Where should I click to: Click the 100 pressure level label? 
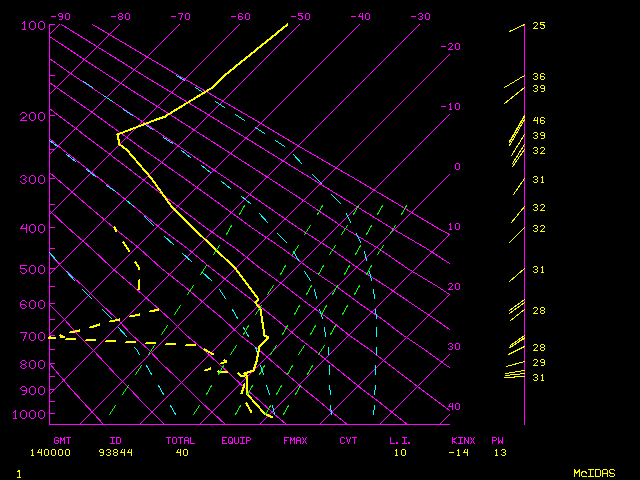click(33, 26)
